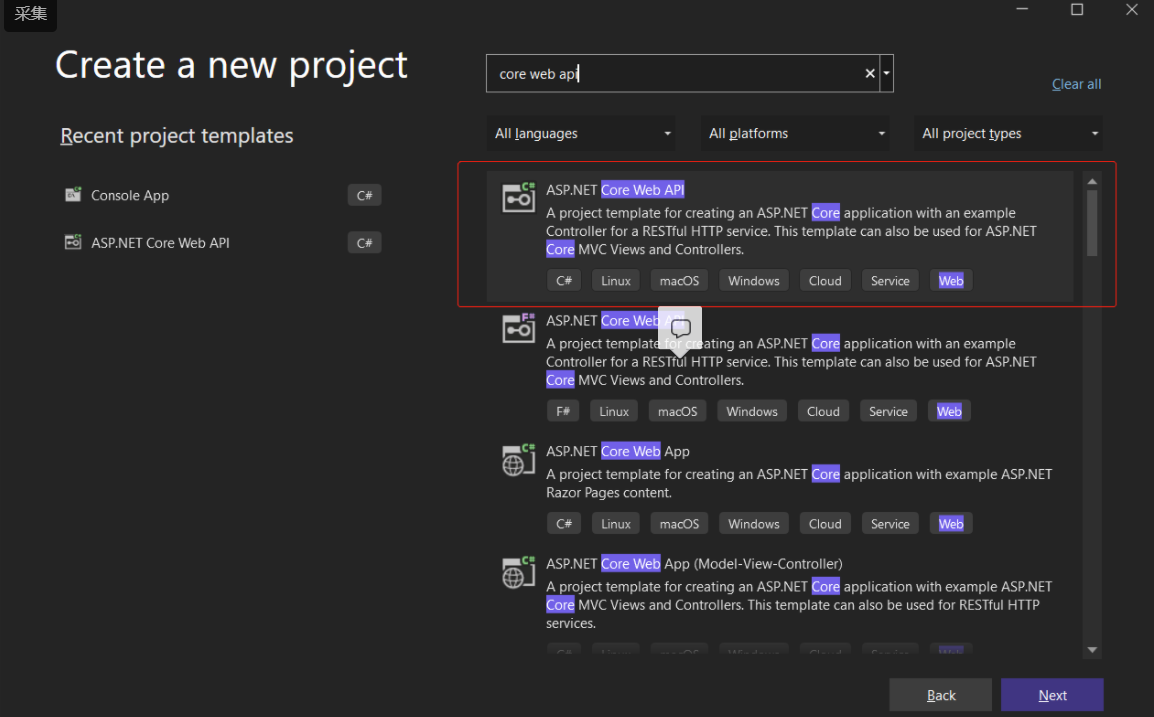This screenshot has height=717, width=1154.
Task: Click the Model-View-Controller template icon
Action: coord(518,573)
